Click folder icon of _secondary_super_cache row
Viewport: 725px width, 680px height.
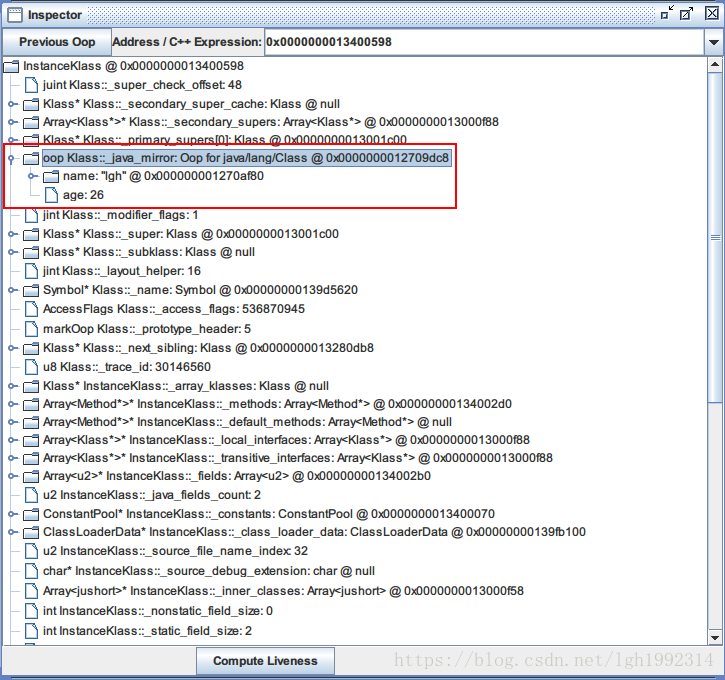tap(31, 104)
